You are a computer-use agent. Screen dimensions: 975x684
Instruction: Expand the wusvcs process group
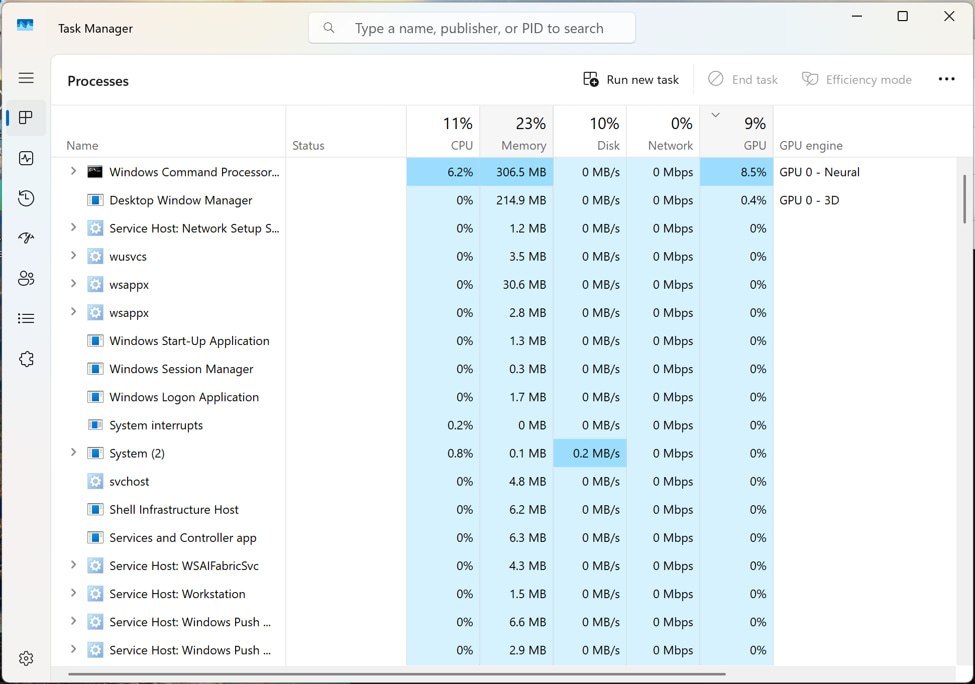pyautogui.click(x=73, y=256)
